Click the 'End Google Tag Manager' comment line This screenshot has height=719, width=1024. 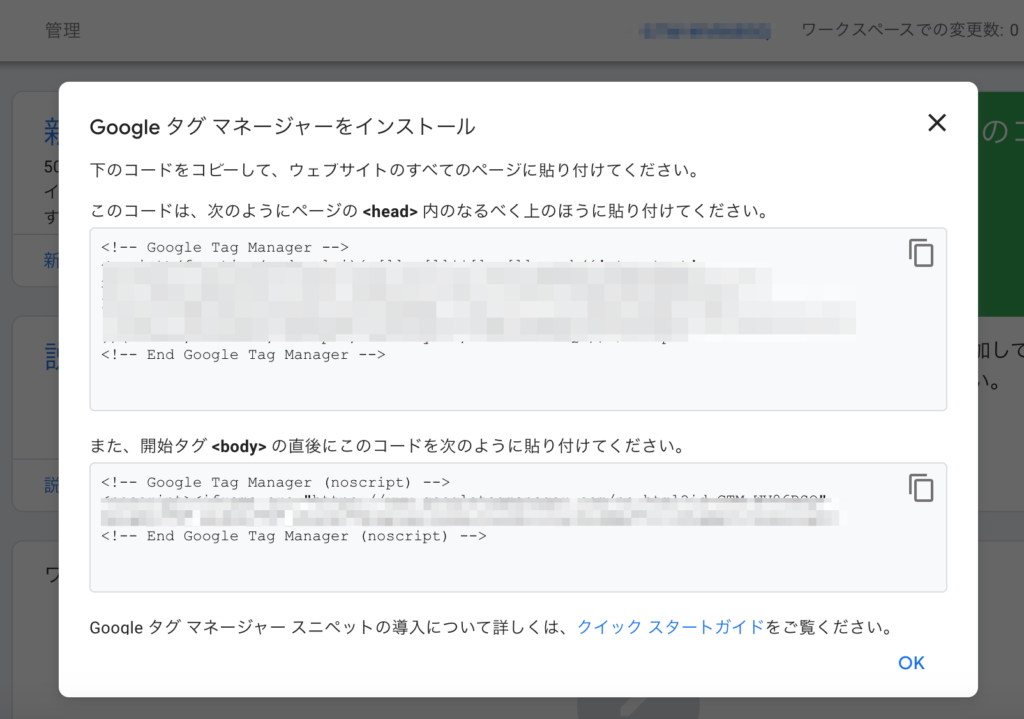tap(243, 354)
